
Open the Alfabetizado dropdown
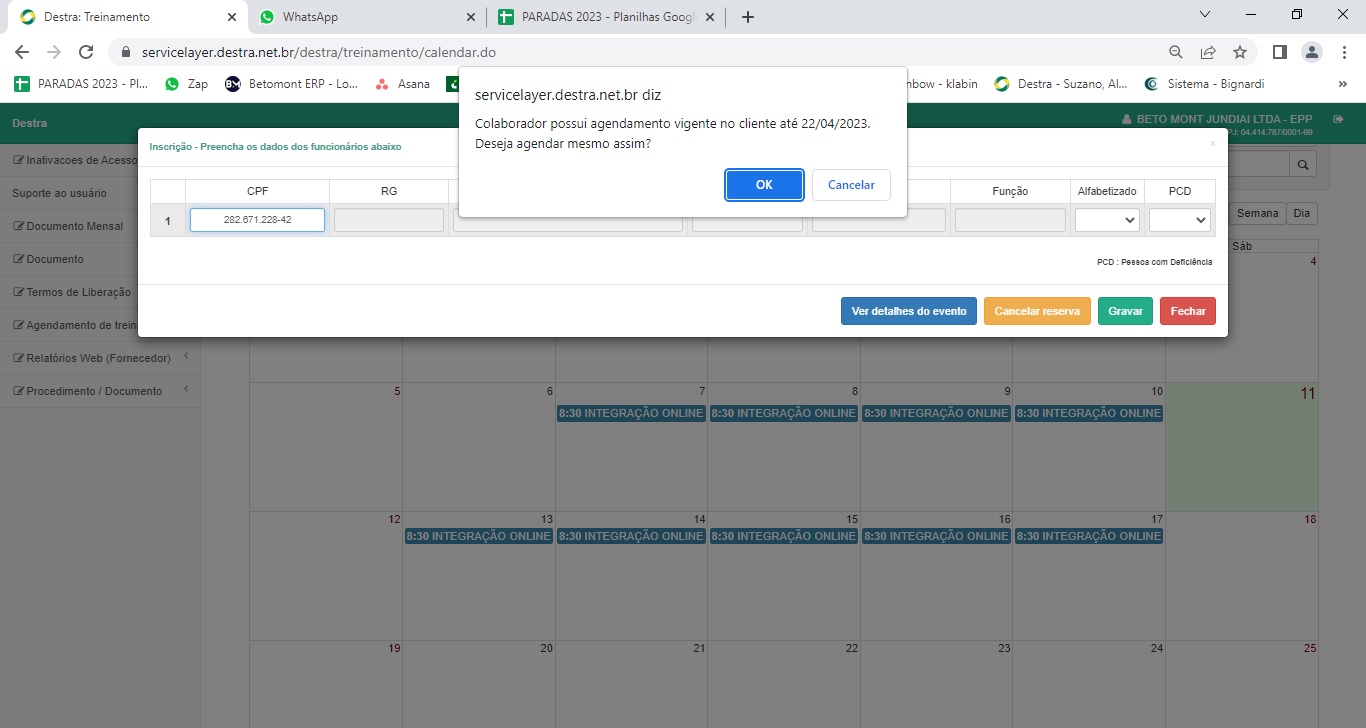tap(1107, 220)
